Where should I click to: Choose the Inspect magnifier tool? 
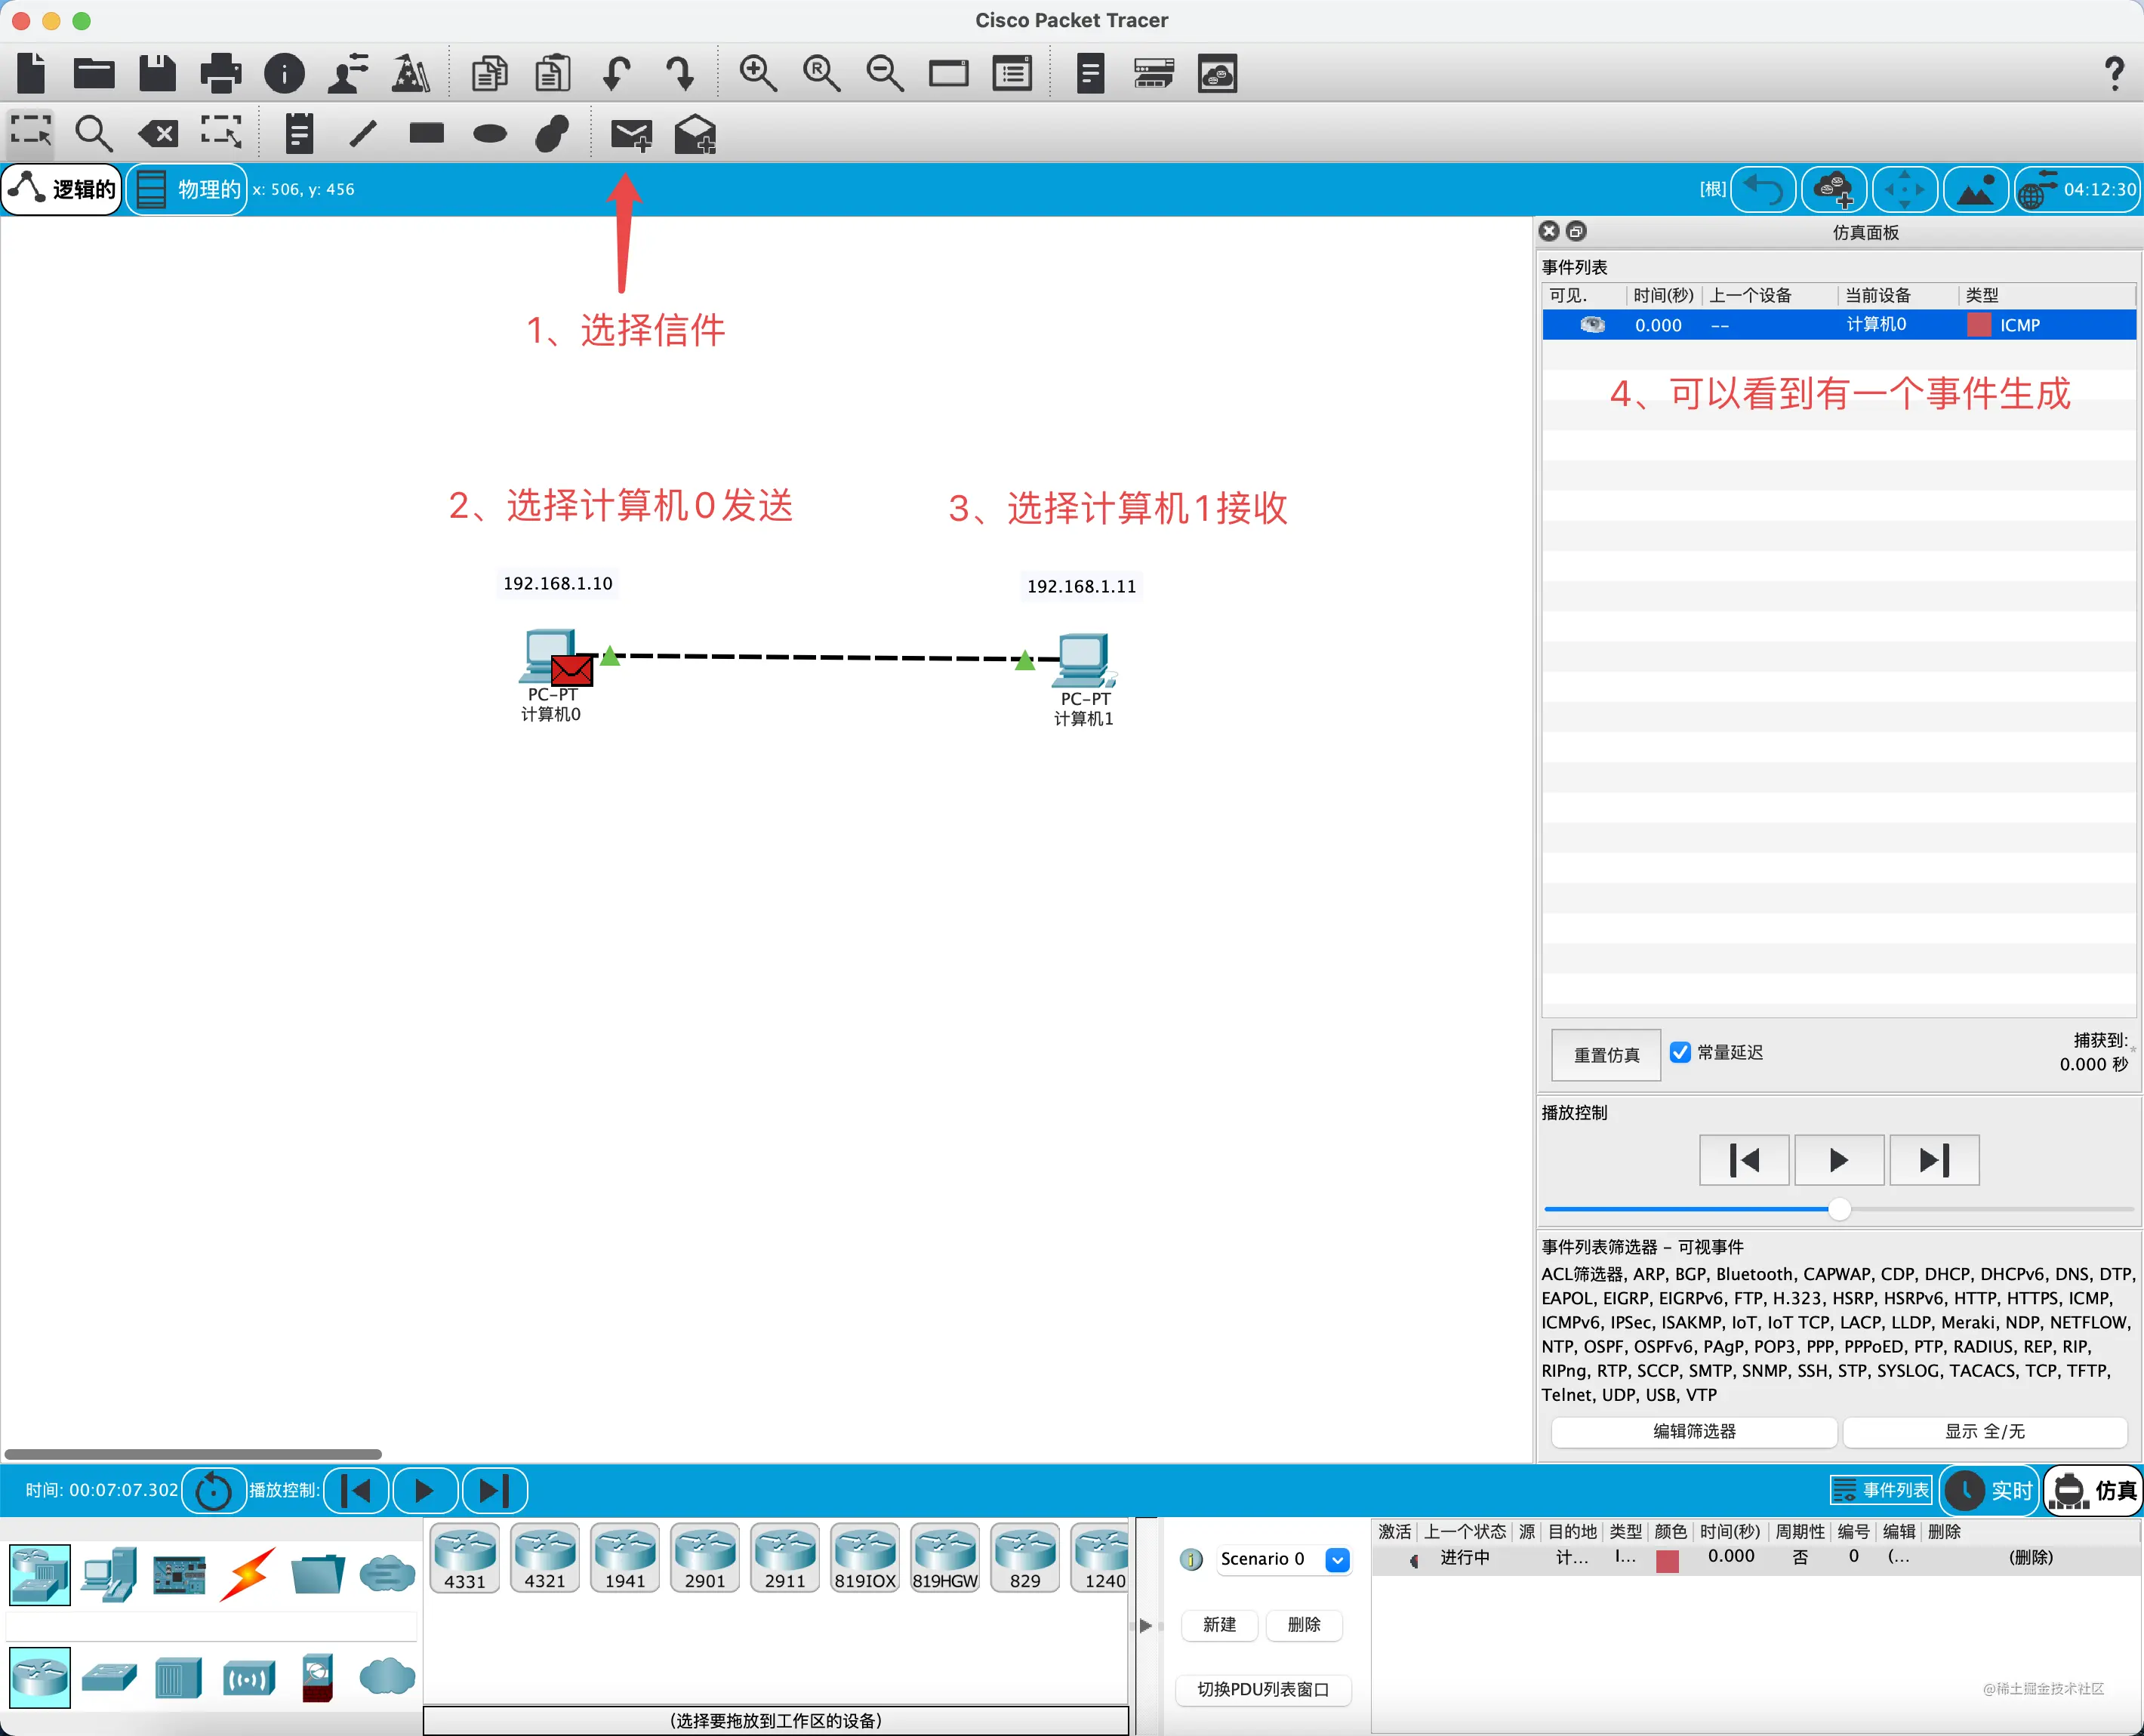click(x=94, y=133)
